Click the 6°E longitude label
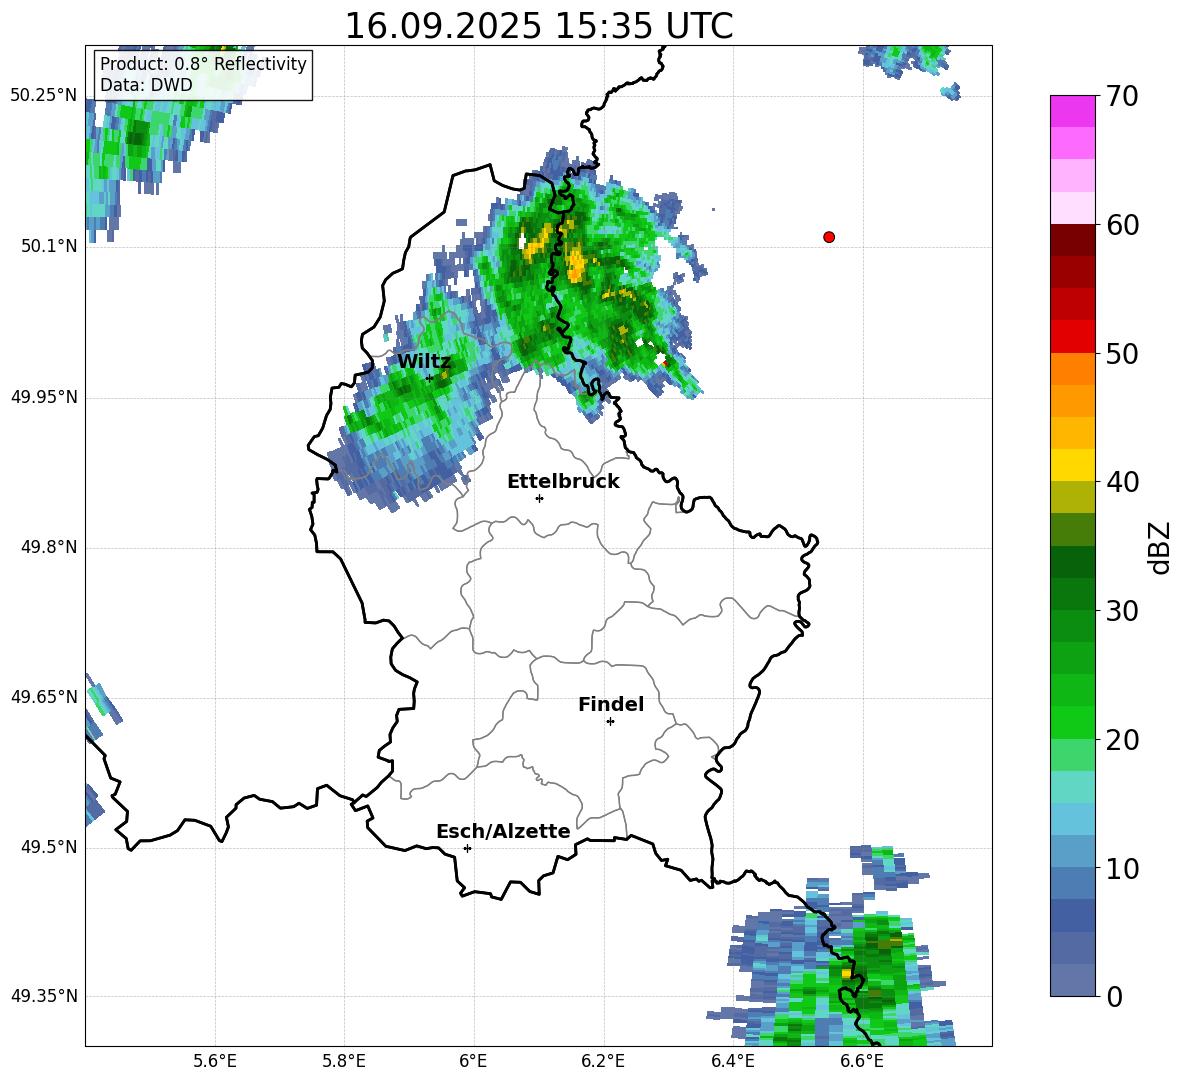The image size is (1184, 1081). pyautogui.click(x=473, y=1061)
